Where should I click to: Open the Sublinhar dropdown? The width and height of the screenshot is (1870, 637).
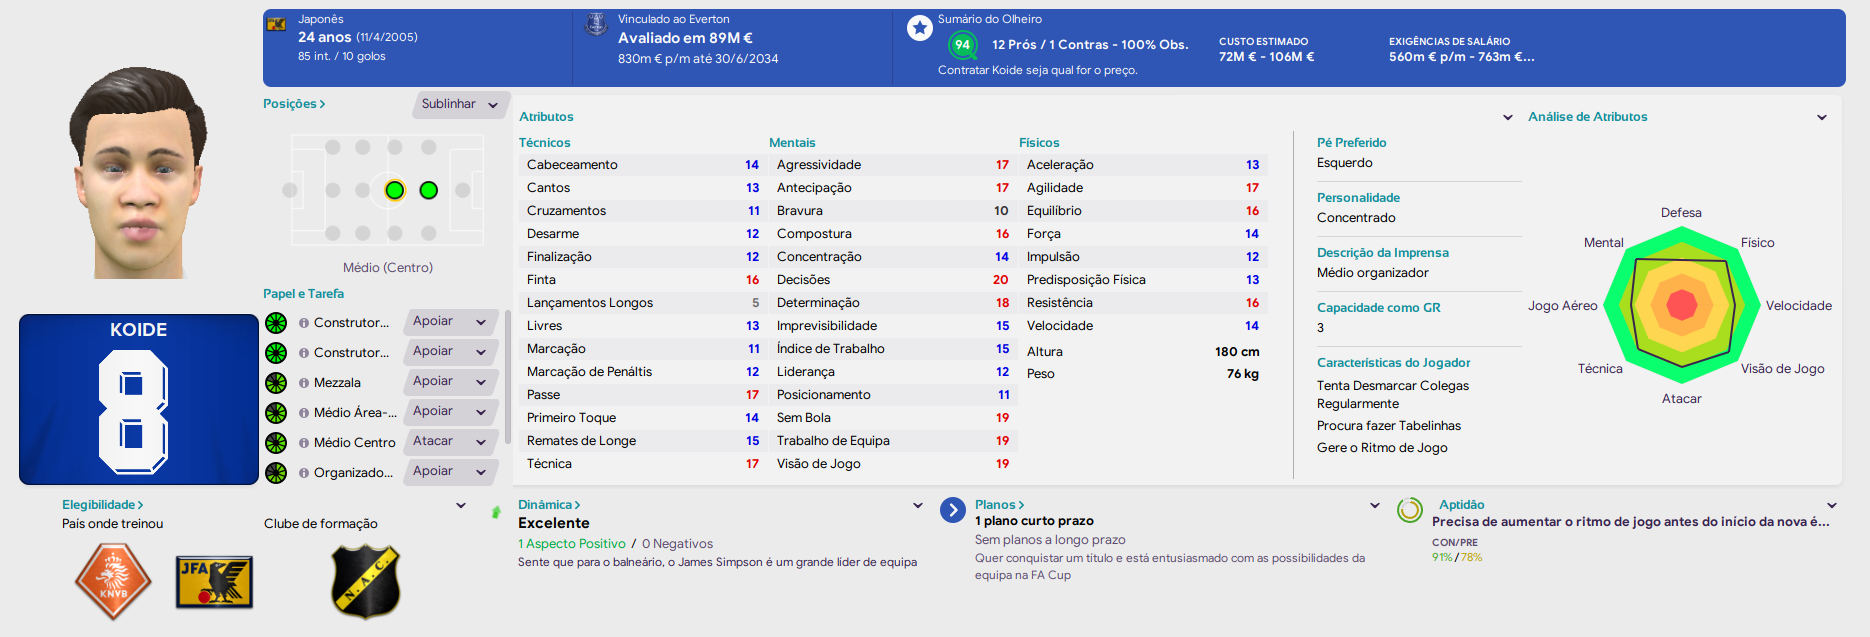(x=460, y=104)
